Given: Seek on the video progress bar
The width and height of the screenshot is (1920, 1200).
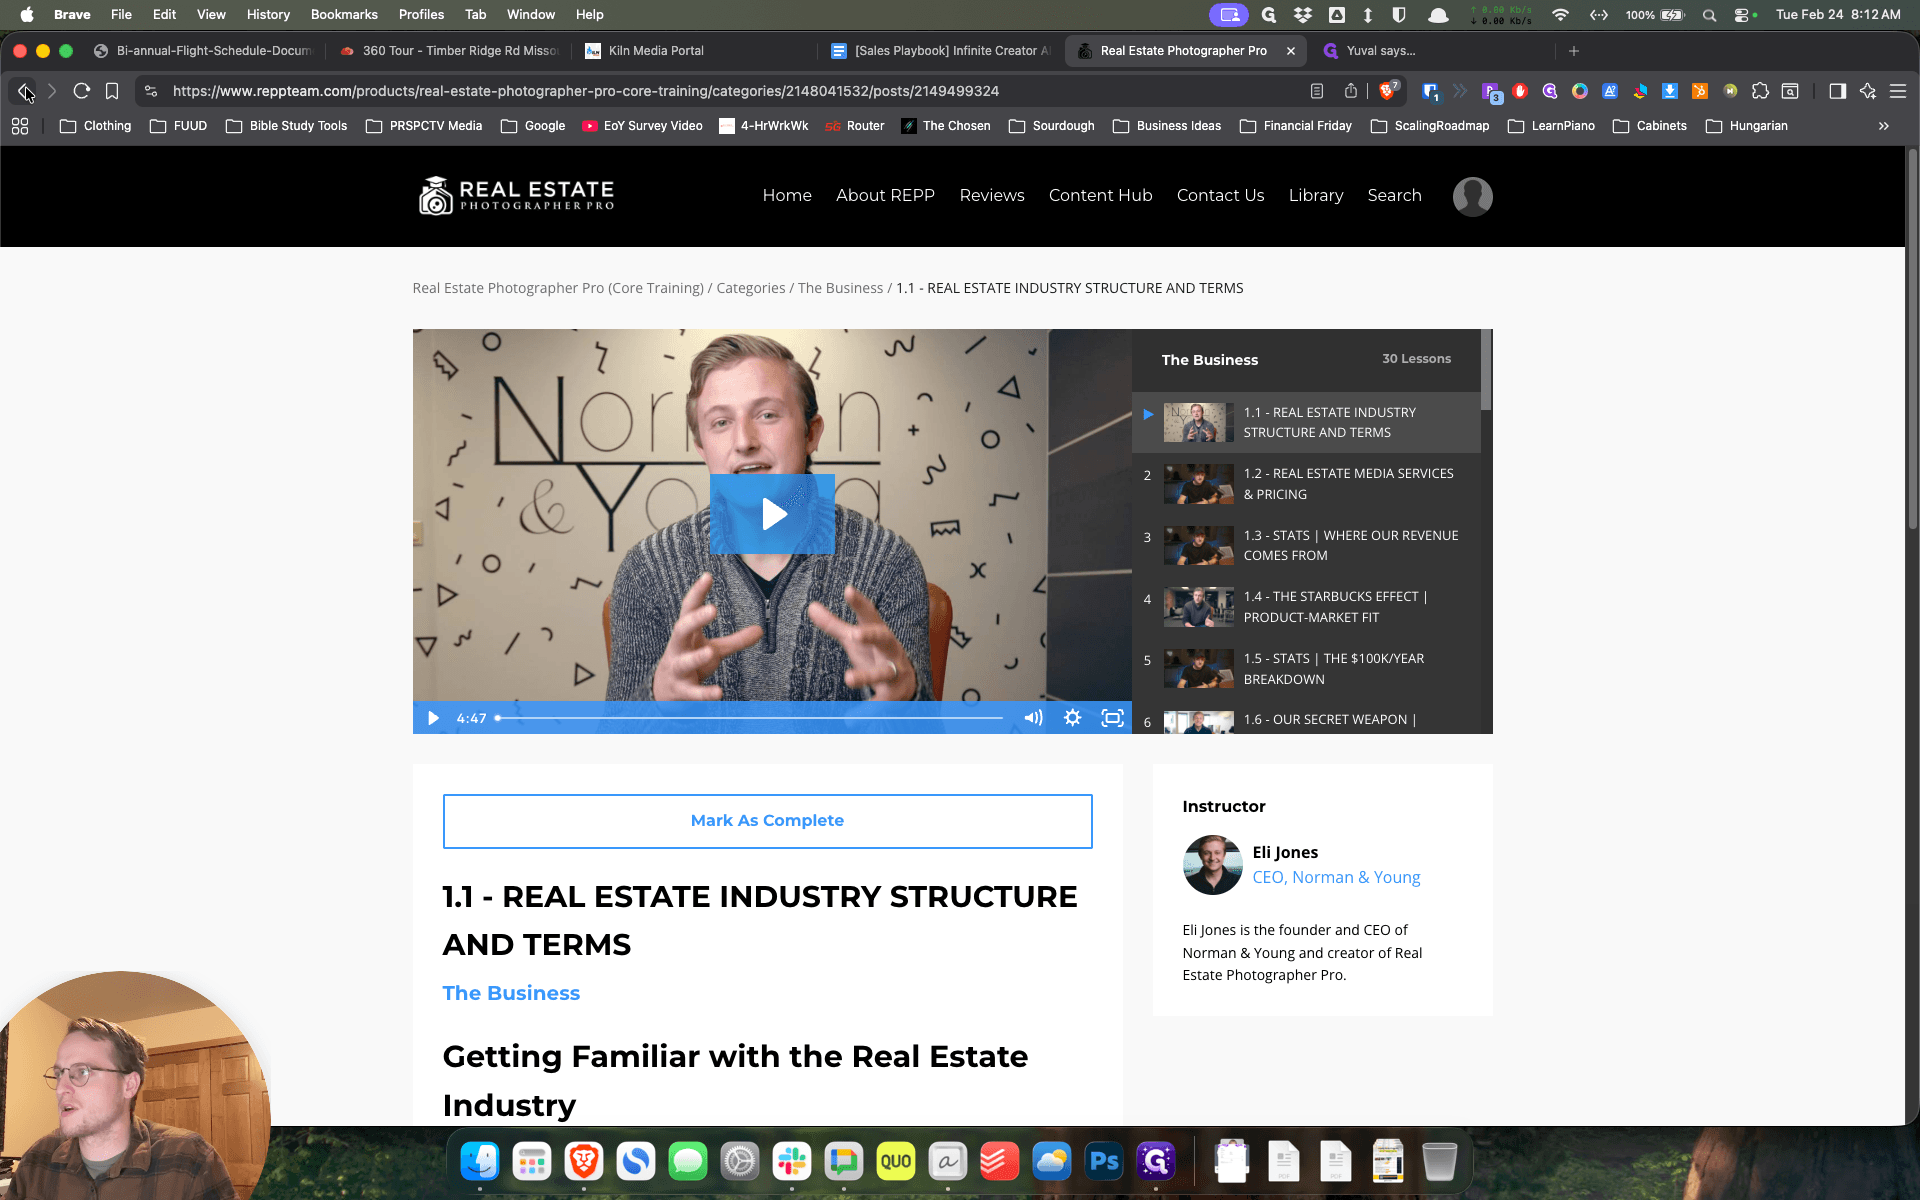Looking at the screenshot, I should coord(750,718).
